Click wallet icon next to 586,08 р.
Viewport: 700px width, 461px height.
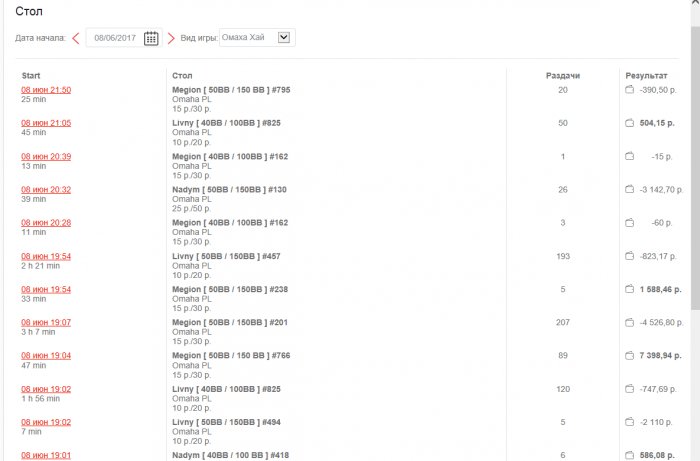pyautogui.click(x=629, y=455)
